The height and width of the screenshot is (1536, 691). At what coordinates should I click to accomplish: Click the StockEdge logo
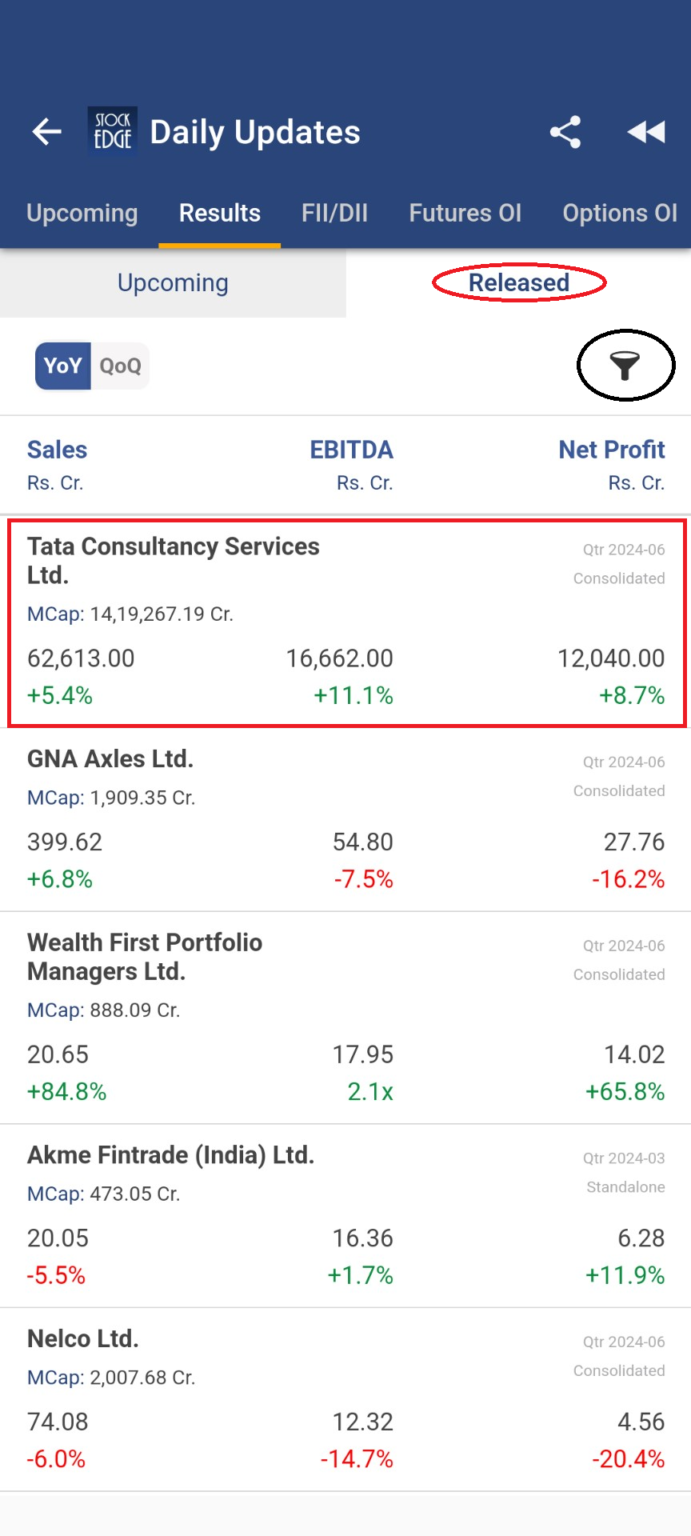coord(112,131)
